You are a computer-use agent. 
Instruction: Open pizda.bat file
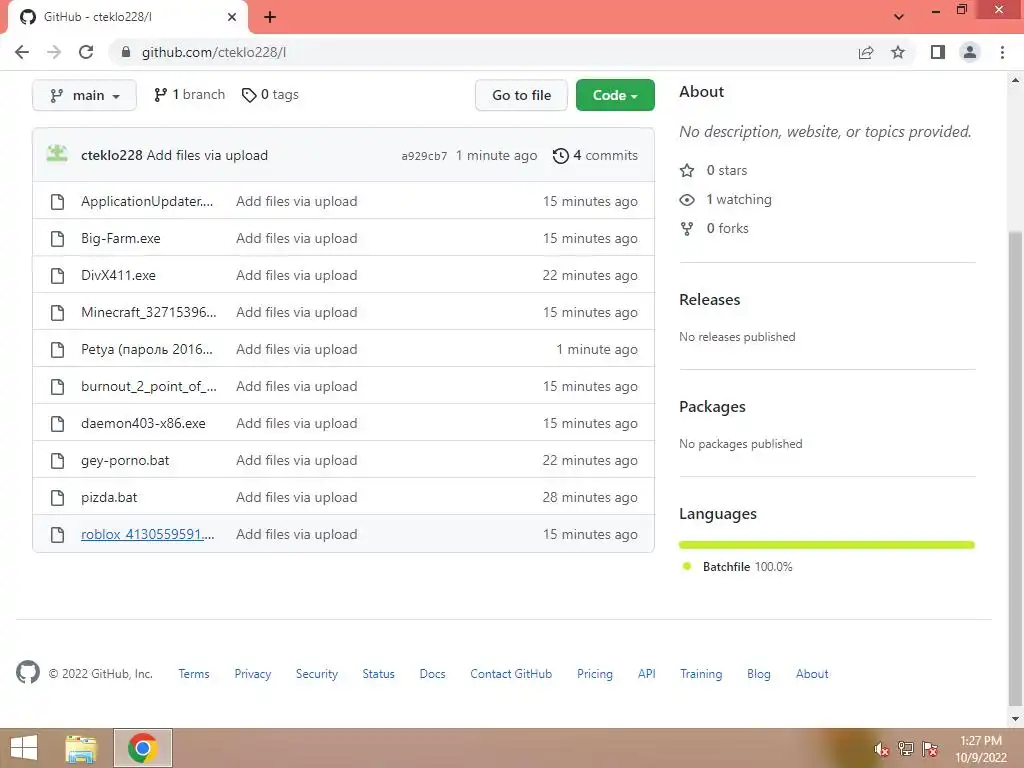point(109,497)
